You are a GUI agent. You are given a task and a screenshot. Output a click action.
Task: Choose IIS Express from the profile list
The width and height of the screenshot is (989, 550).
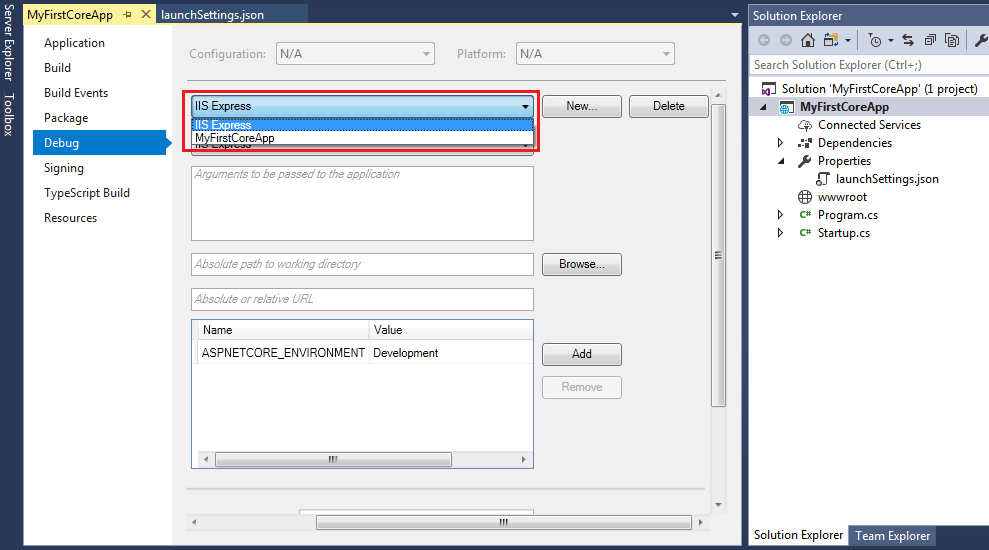point(362,125)
